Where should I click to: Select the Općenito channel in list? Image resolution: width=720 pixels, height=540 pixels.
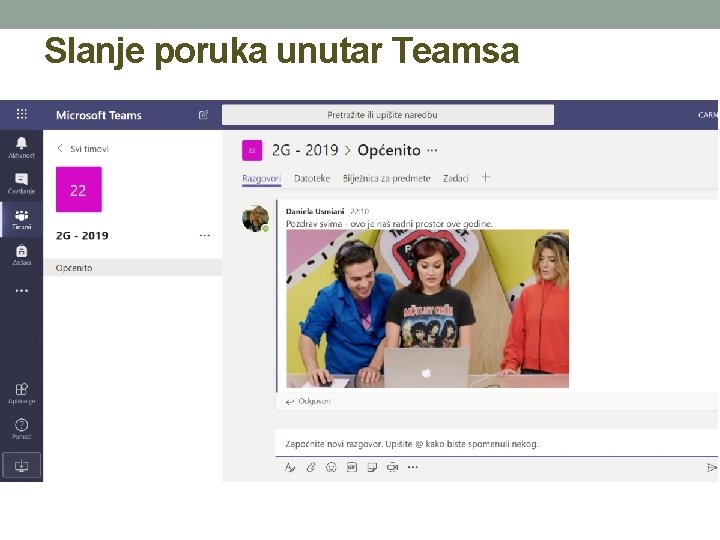[132, 268]
